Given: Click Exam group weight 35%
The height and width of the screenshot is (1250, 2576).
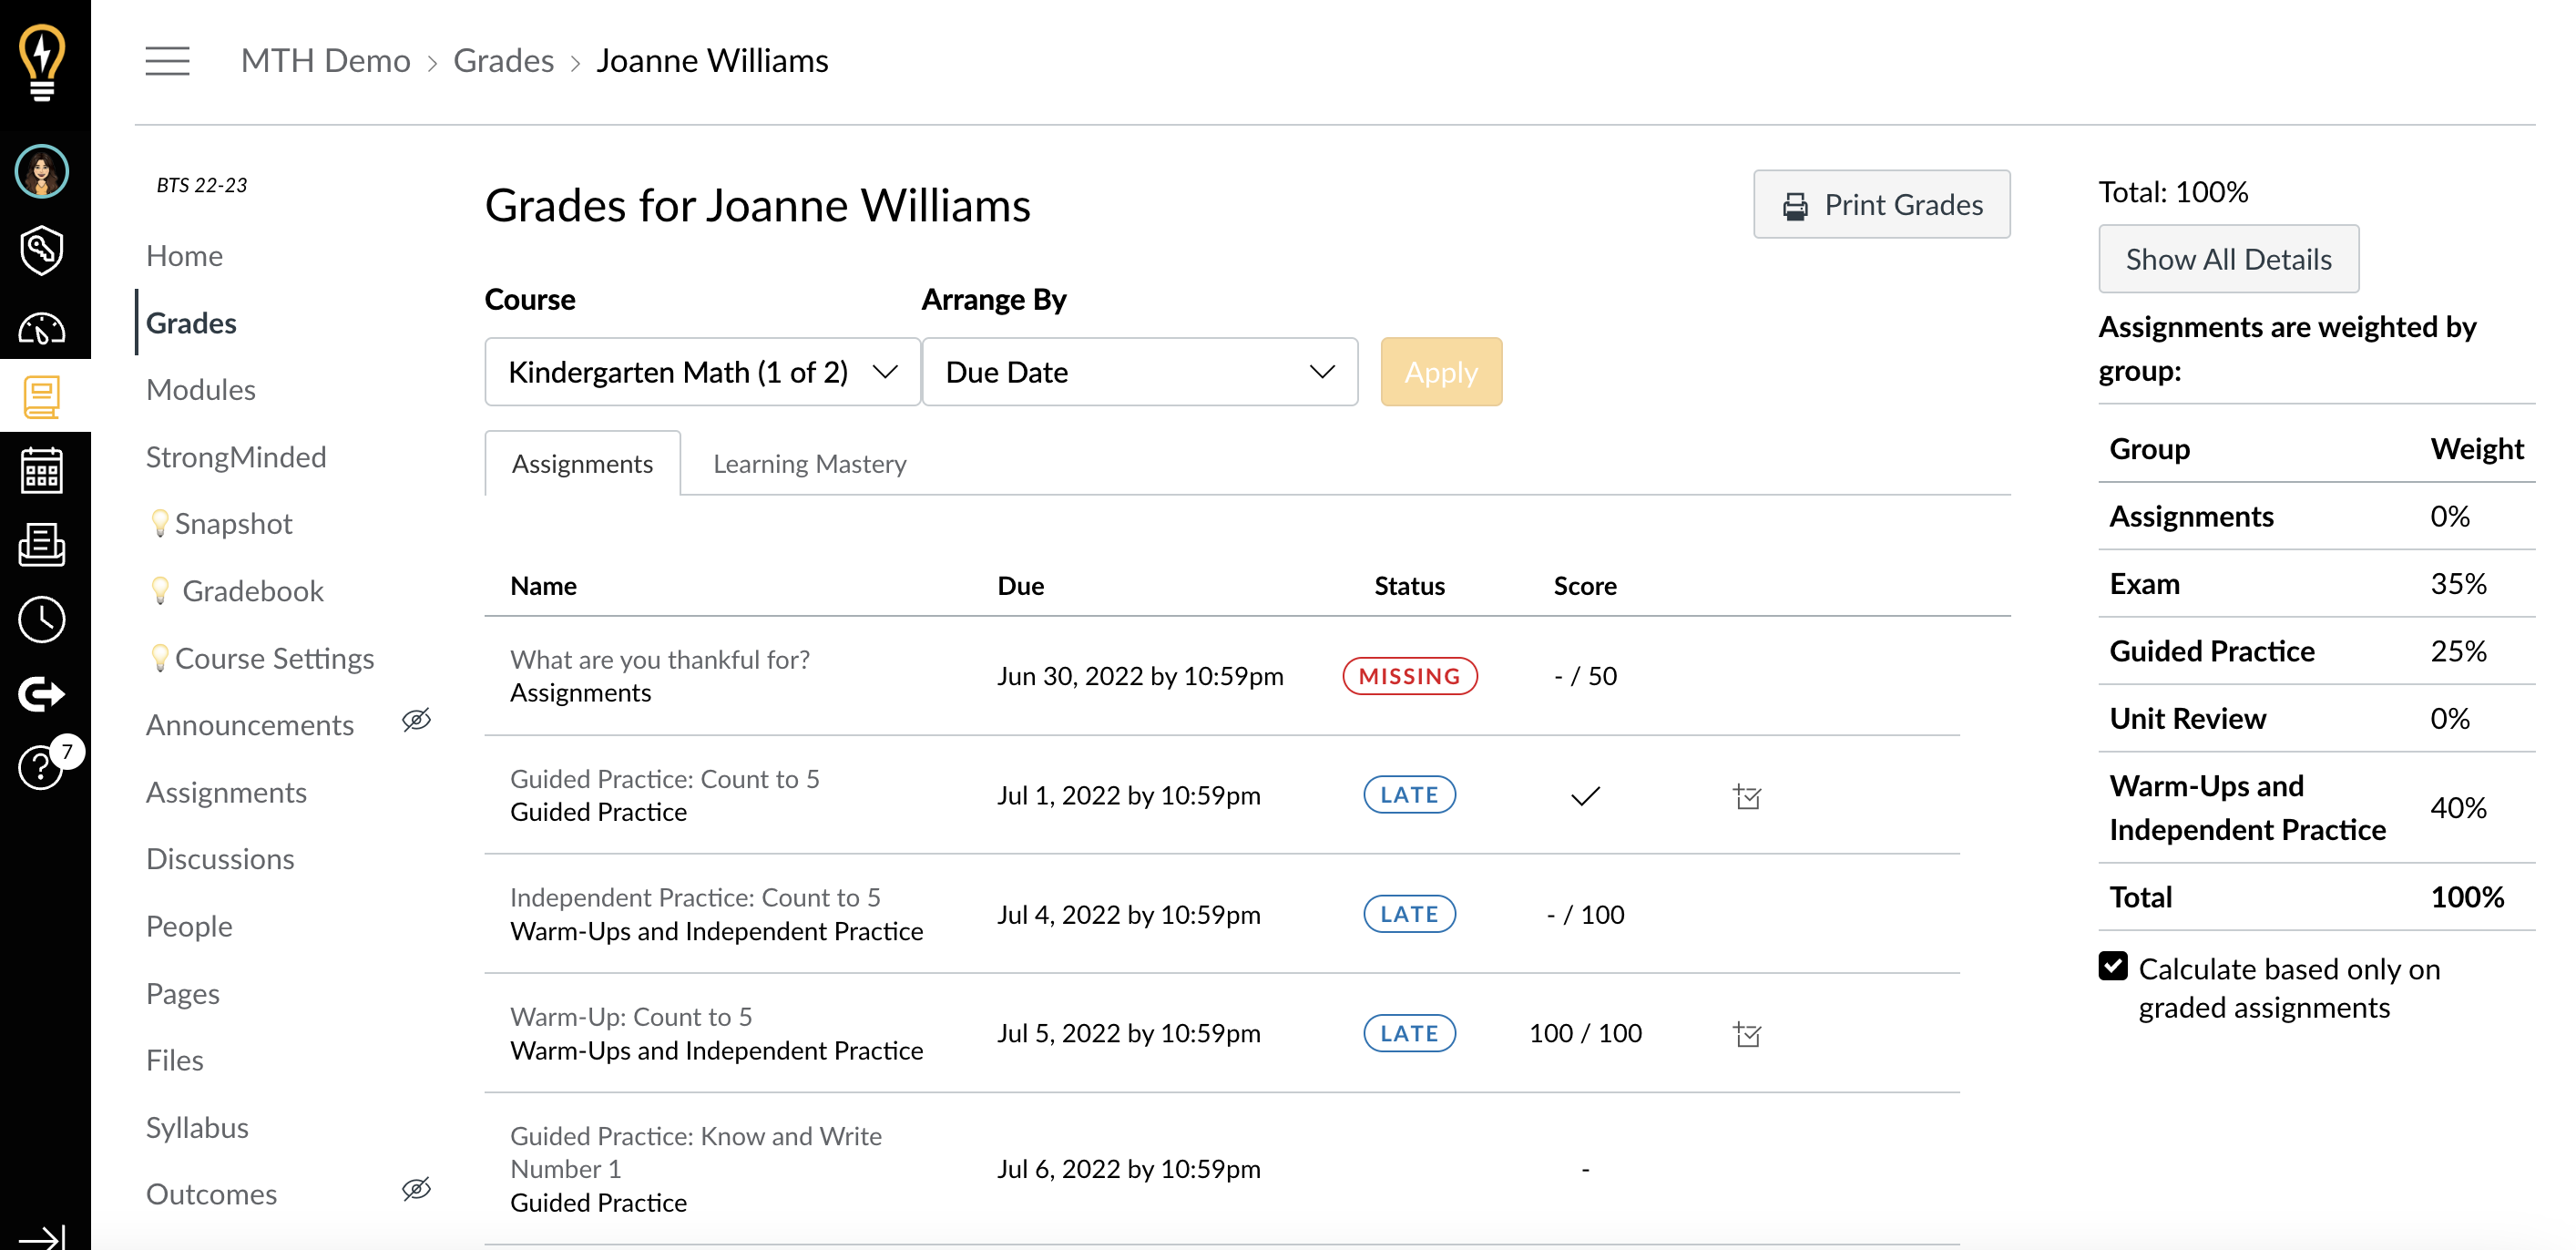Looking at the screenshot, I should pyautogui.click(x=2458, y=583).
